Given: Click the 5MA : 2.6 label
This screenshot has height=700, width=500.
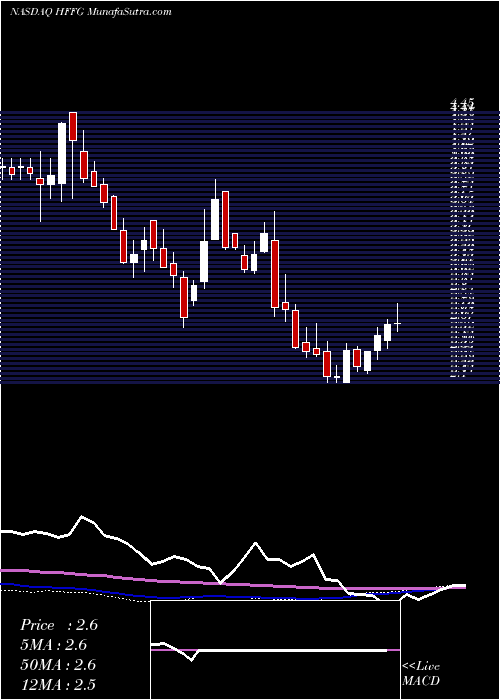Looking at the screenshot, I should tap(54, 645).
